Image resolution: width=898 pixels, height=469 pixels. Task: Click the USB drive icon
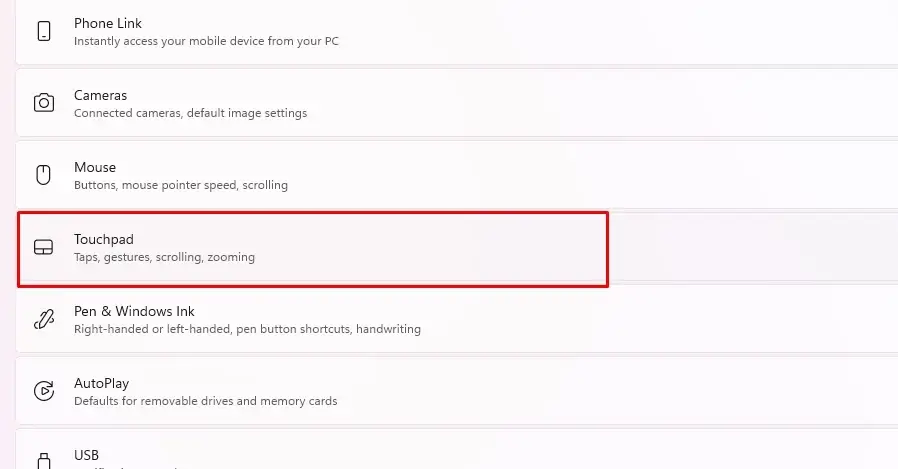[x=44, y=460]
